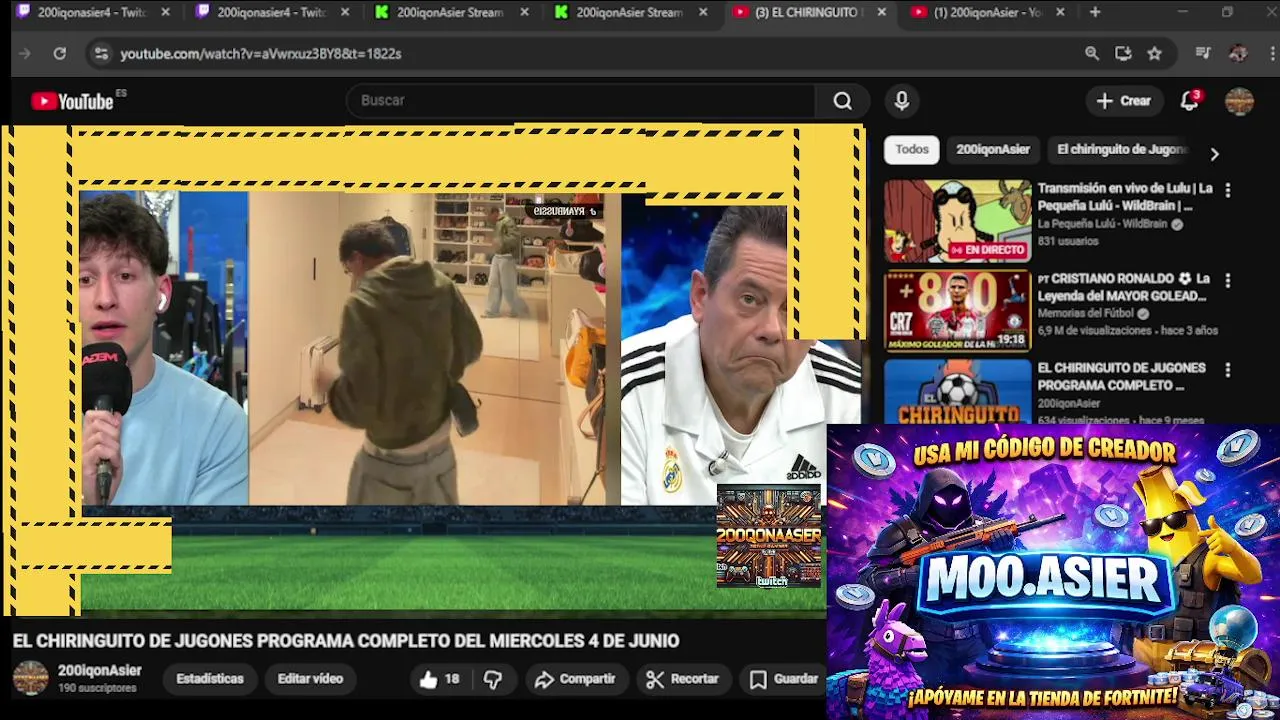Click the browser zoom magnifier icon
The height and width of the screenshot is (720, 1280).
click(x=1092, y=54)
